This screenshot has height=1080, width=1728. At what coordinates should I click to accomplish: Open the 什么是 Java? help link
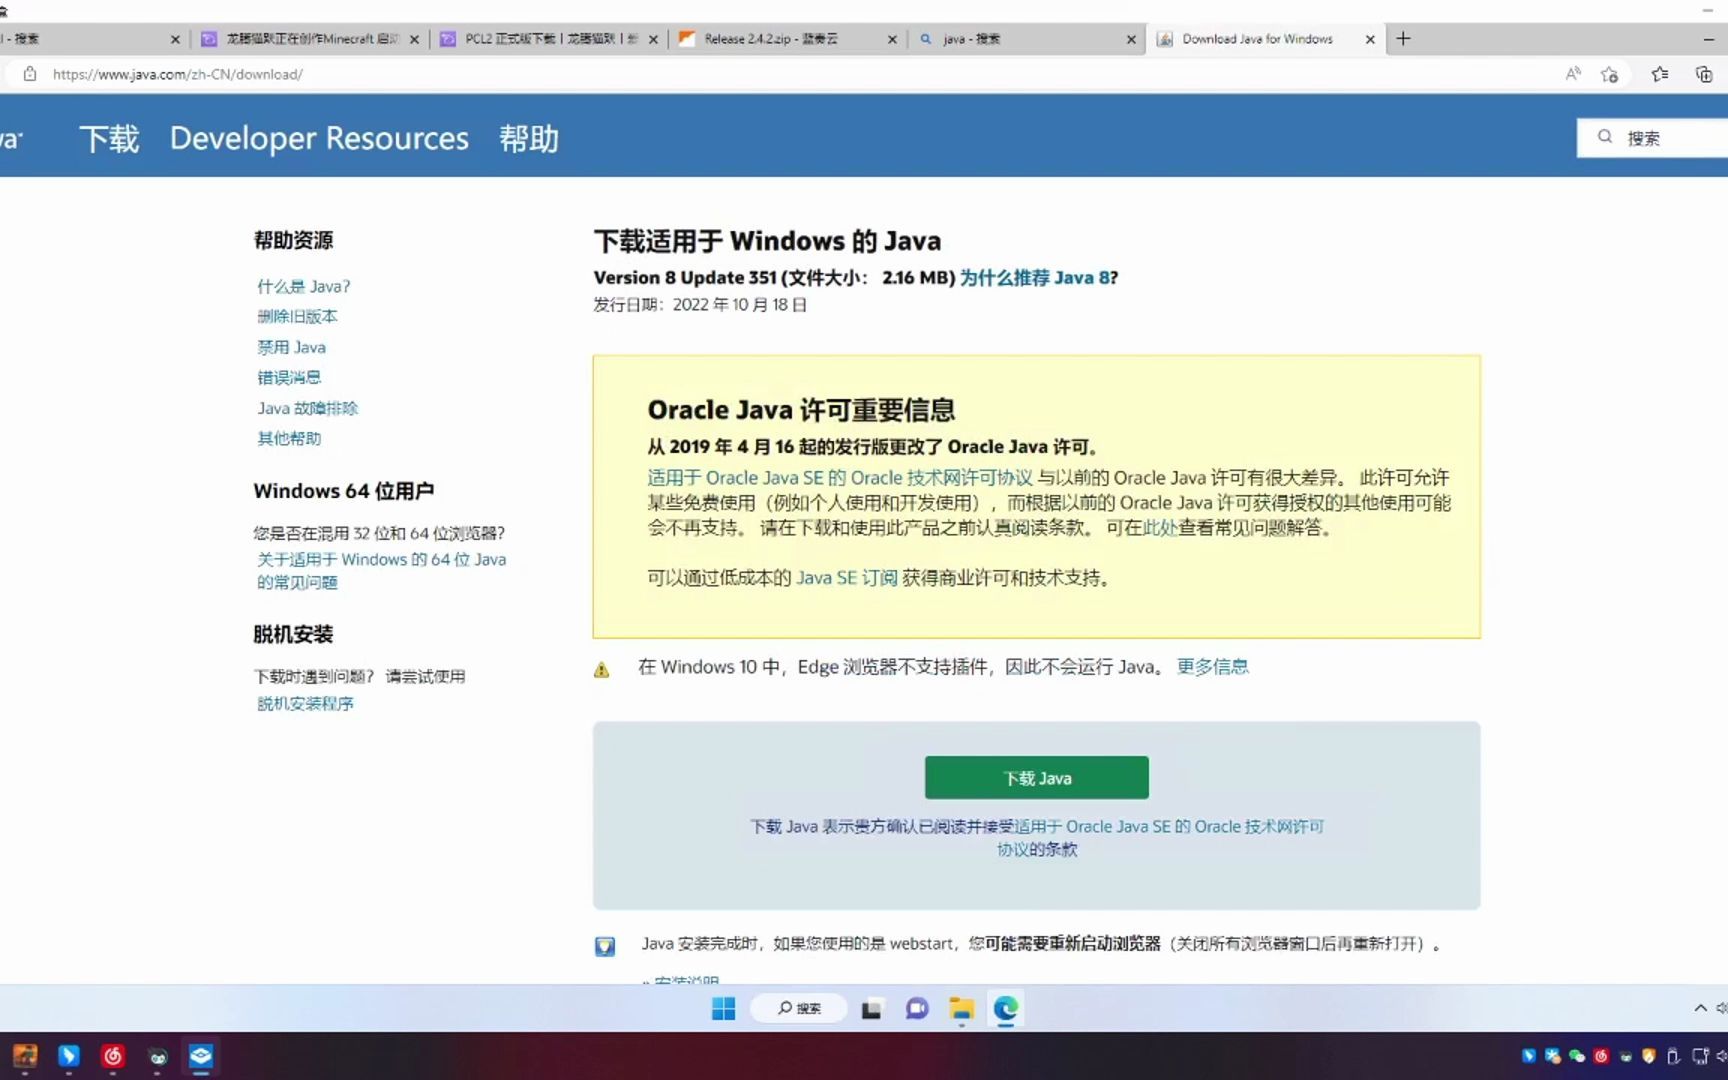coord(304,286)
